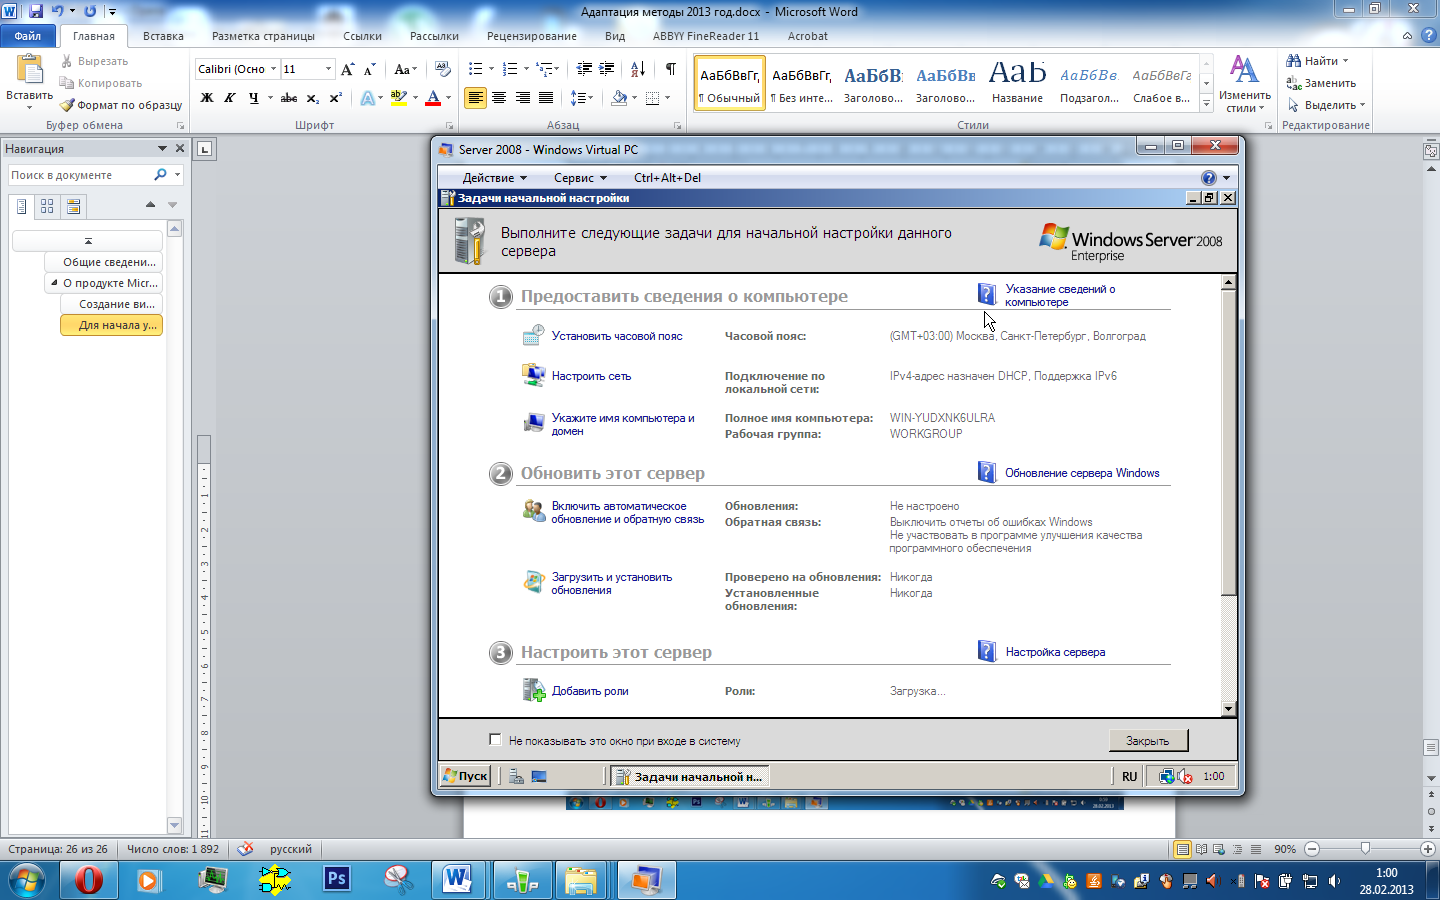Apply 'Без инте...' style from gallery
The width and height of the screenshot is (1440, 900).
801,83
